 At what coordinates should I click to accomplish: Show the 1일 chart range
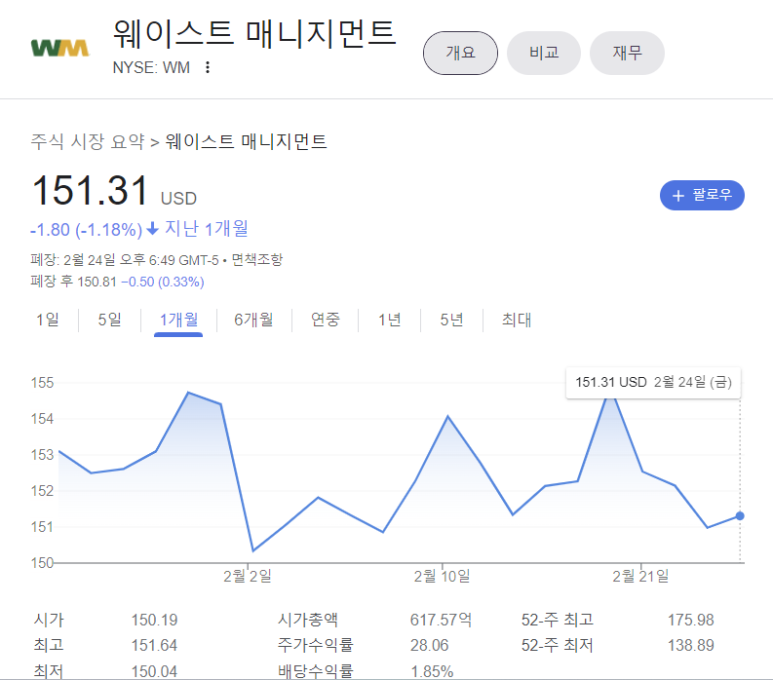(x=47, y=320)
